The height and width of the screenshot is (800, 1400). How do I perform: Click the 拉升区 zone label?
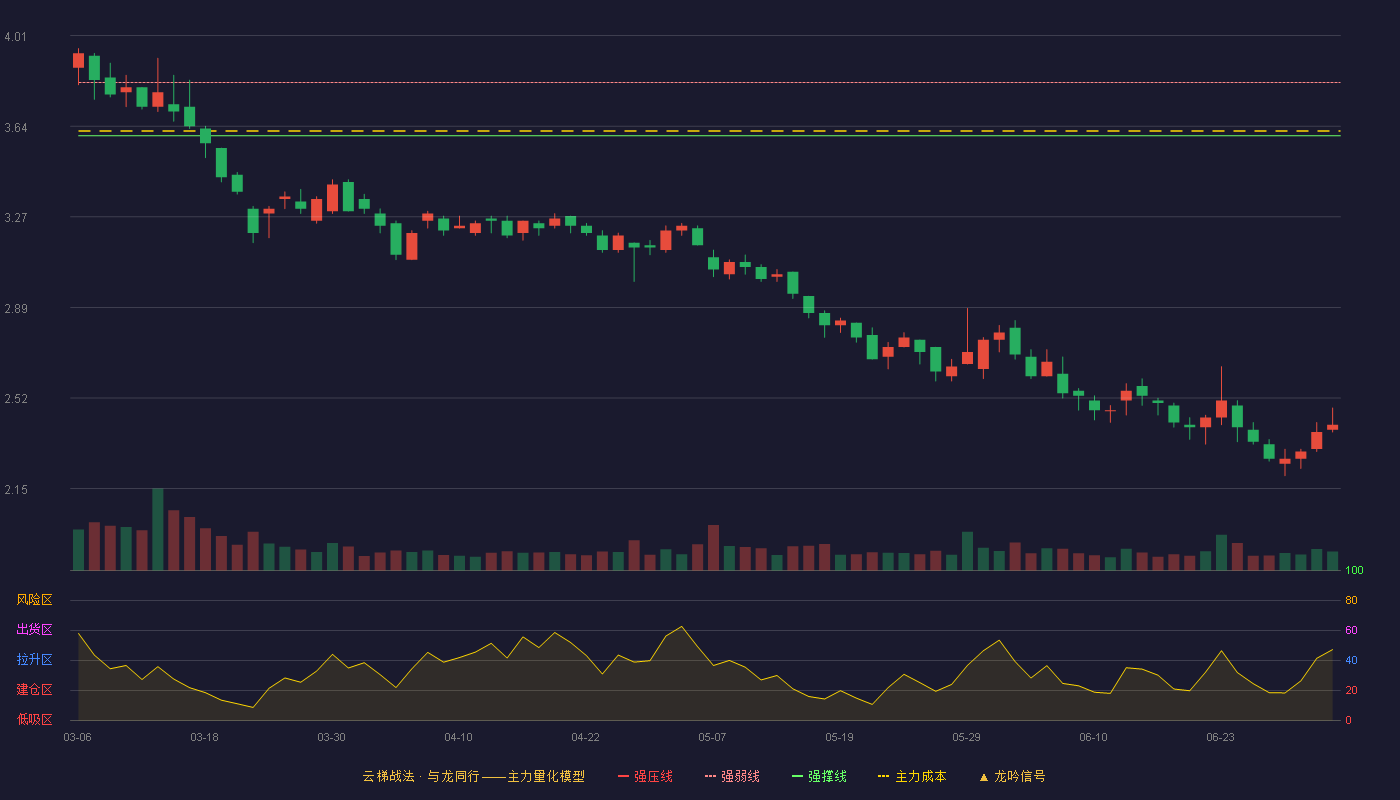34,660
